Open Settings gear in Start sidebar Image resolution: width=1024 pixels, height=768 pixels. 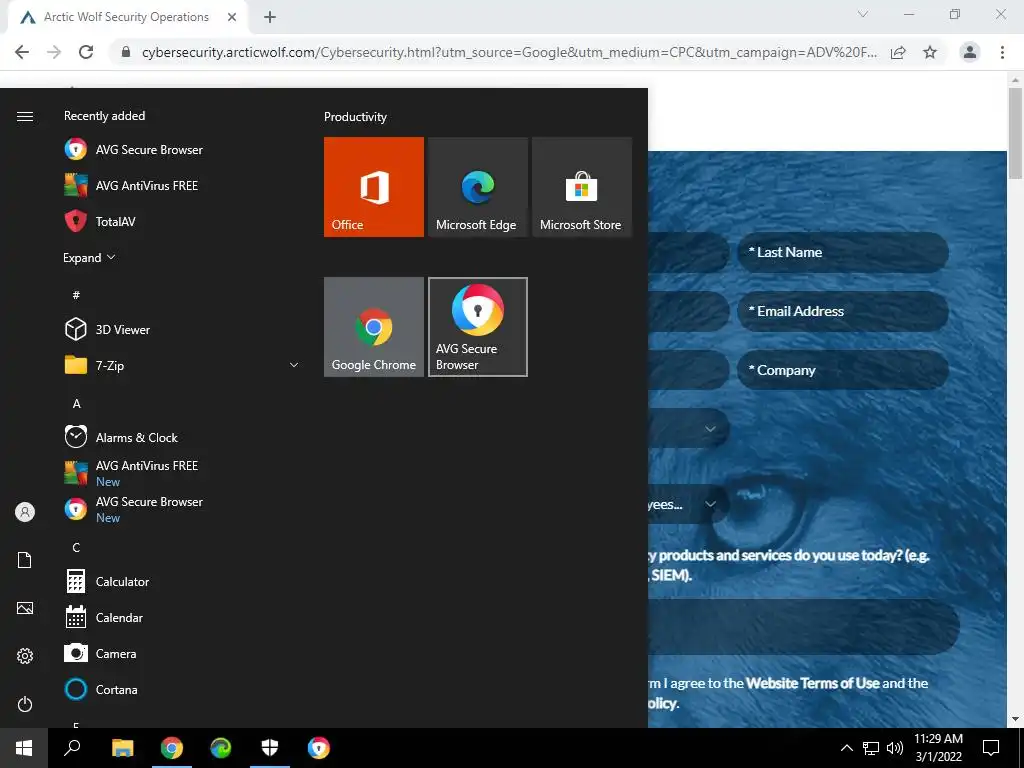25,656
